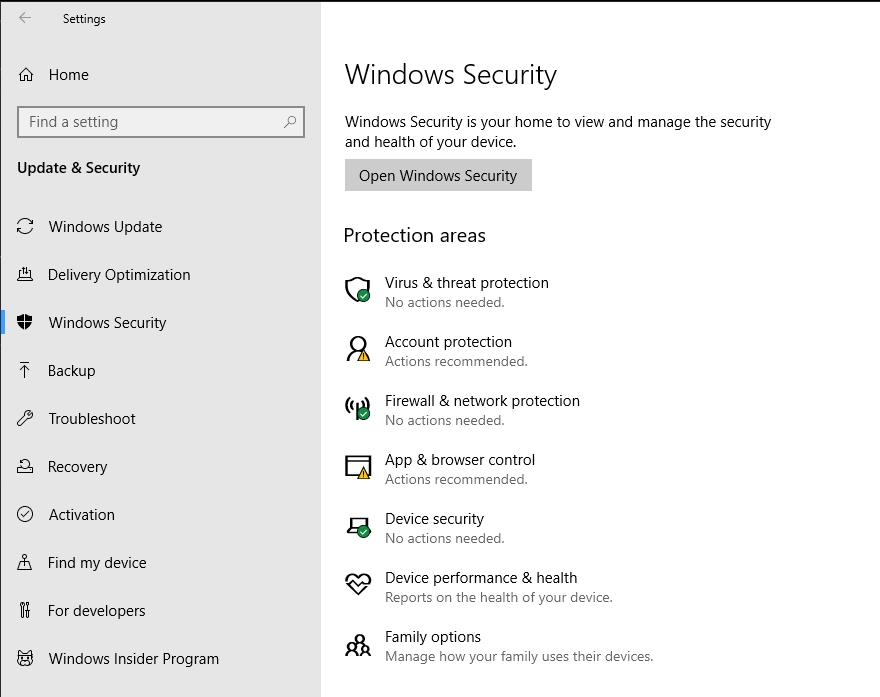Go back using the back arrow
880x697 pixels.
pyautogui.click(x=25, y=18)
